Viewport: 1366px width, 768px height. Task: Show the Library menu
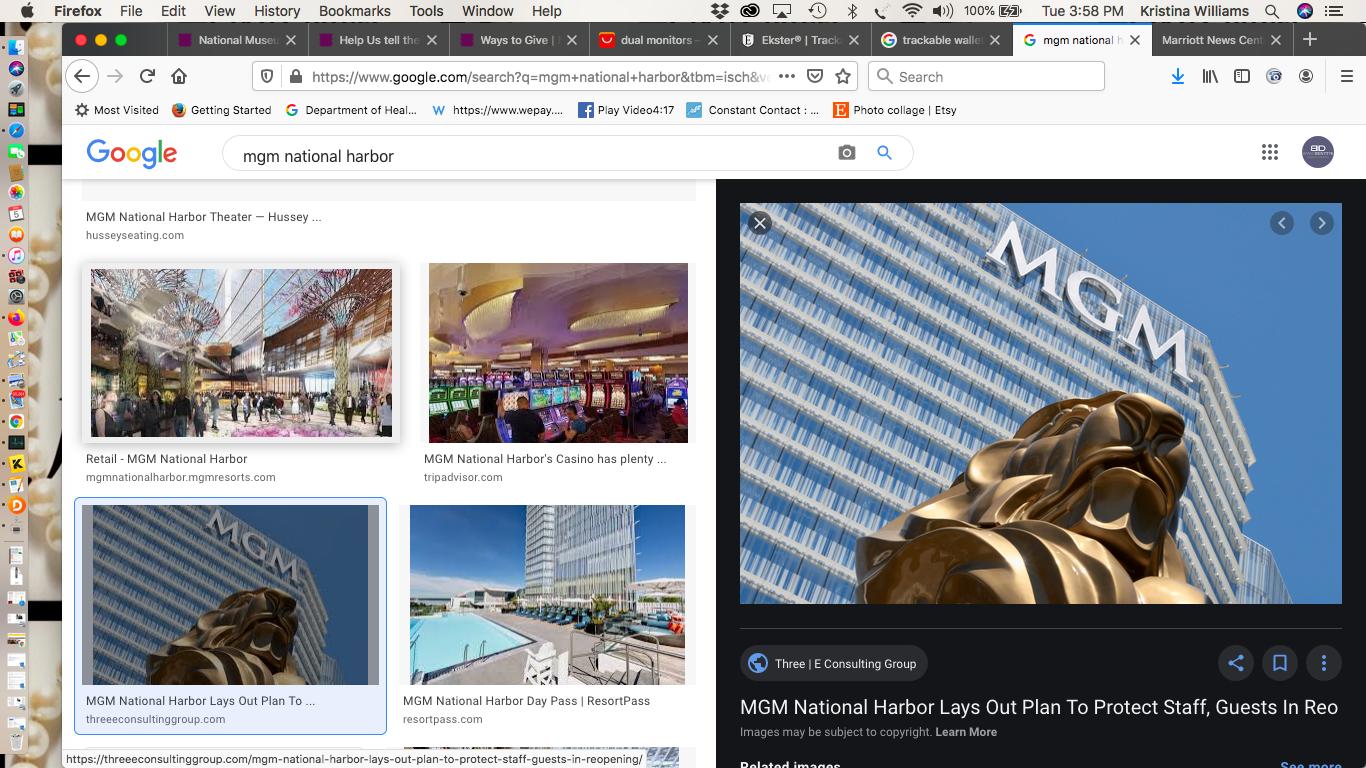click(1210, 76)
